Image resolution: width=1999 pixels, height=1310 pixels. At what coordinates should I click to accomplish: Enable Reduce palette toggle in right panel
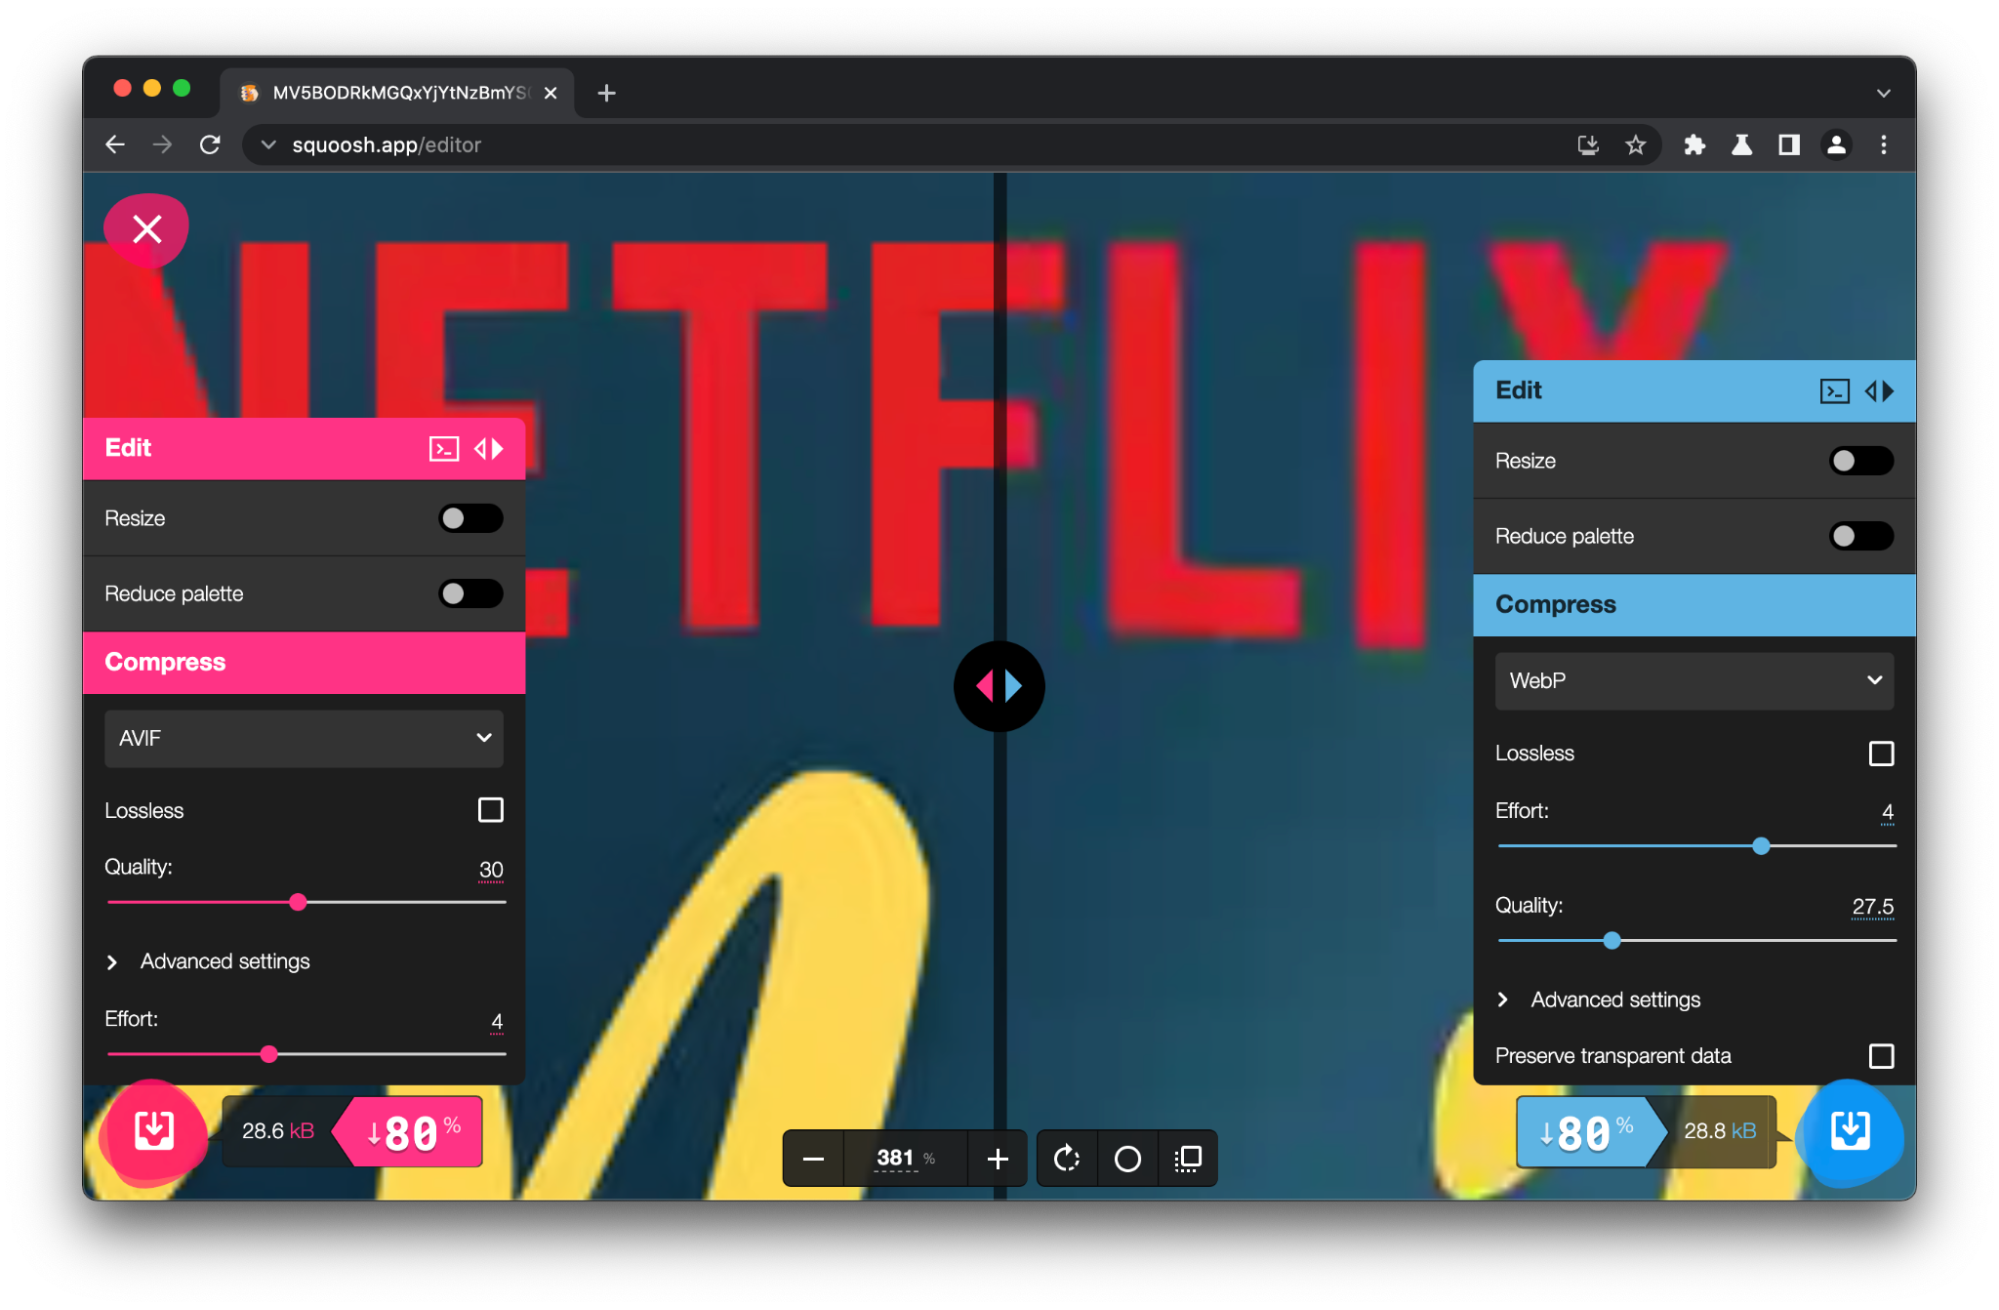1860,536
